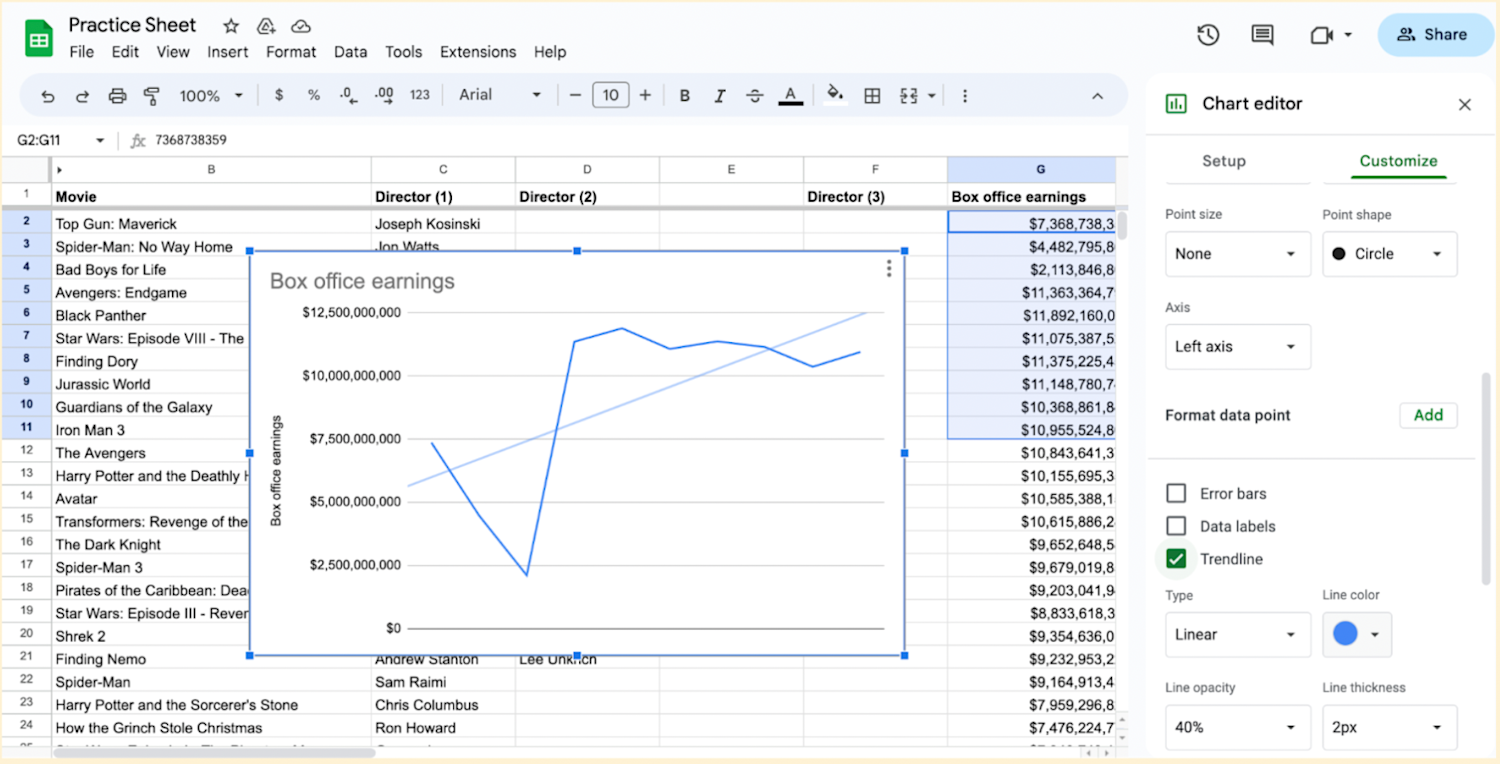Format as currency with dollar icon
The height and width of the screenshot is (764, 1500).
coord(279,95)
